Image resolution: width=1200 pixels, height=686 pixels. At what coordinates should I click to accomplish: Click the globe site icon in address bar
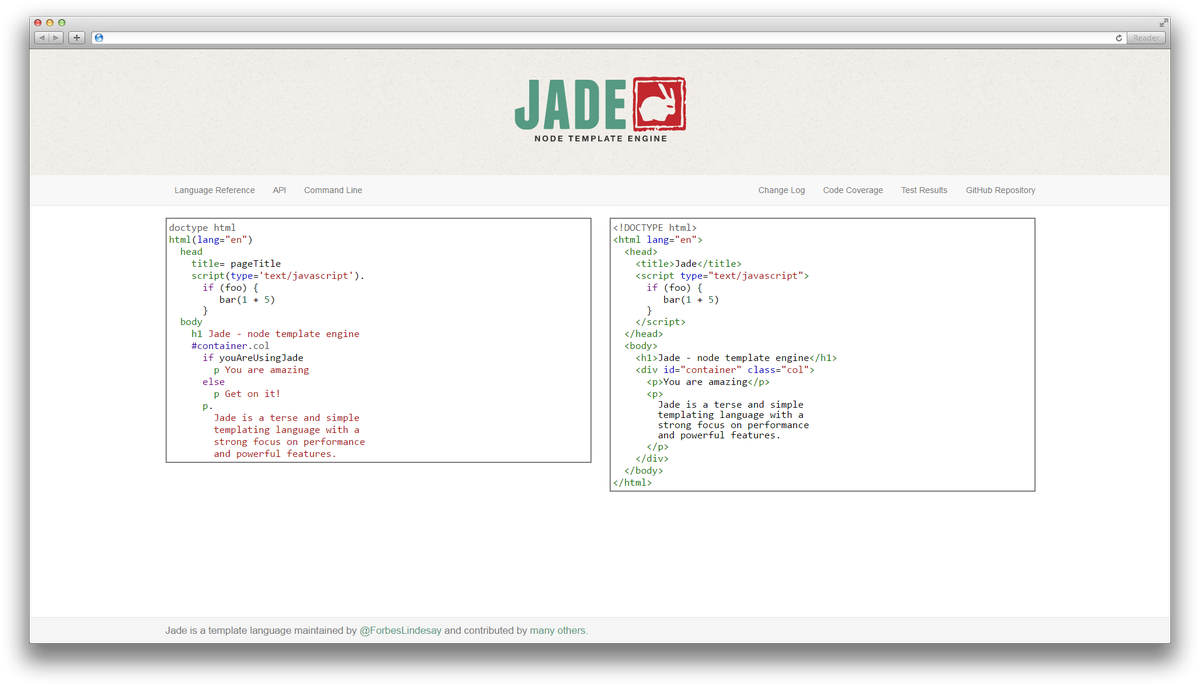[99, 38]
